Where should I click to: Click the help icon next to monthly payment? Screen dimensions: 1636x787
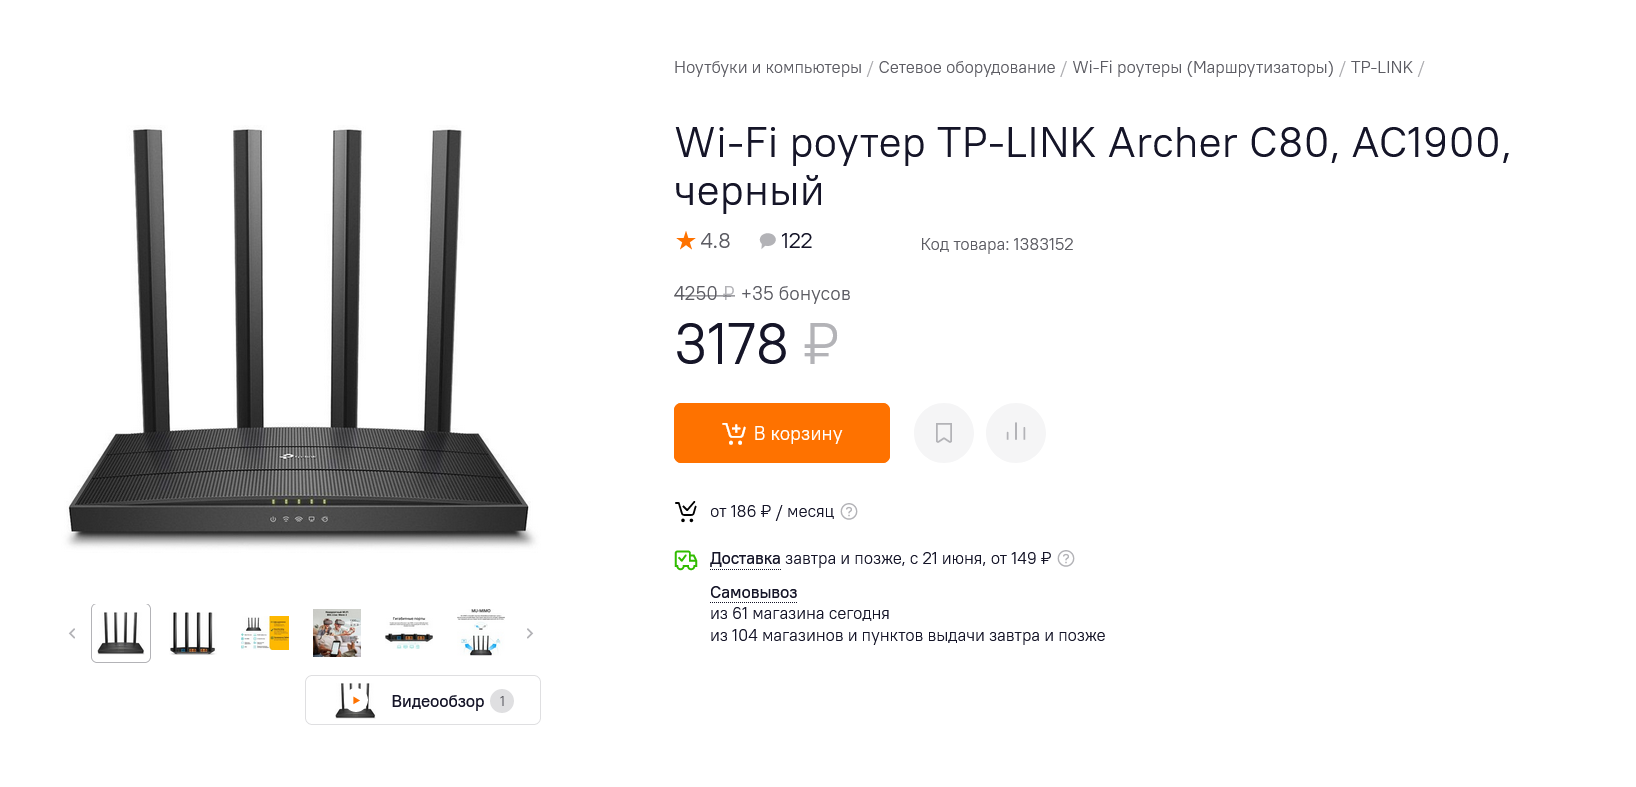pos(849,512)
